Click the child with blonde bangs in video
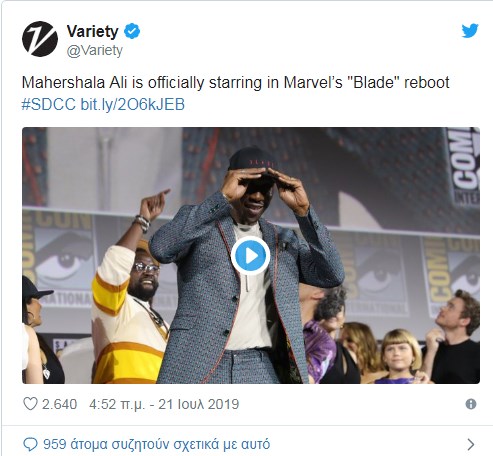This screenshot has height=456, width=493. 400,357
